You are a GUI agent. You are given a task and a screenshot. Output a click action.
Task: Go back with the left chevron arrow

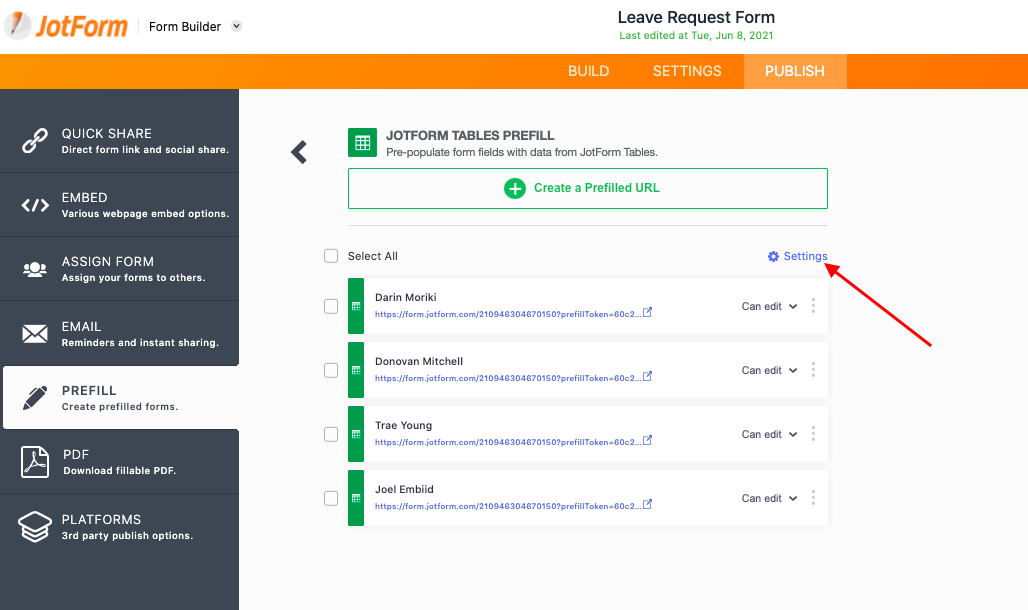coord(299,152)
